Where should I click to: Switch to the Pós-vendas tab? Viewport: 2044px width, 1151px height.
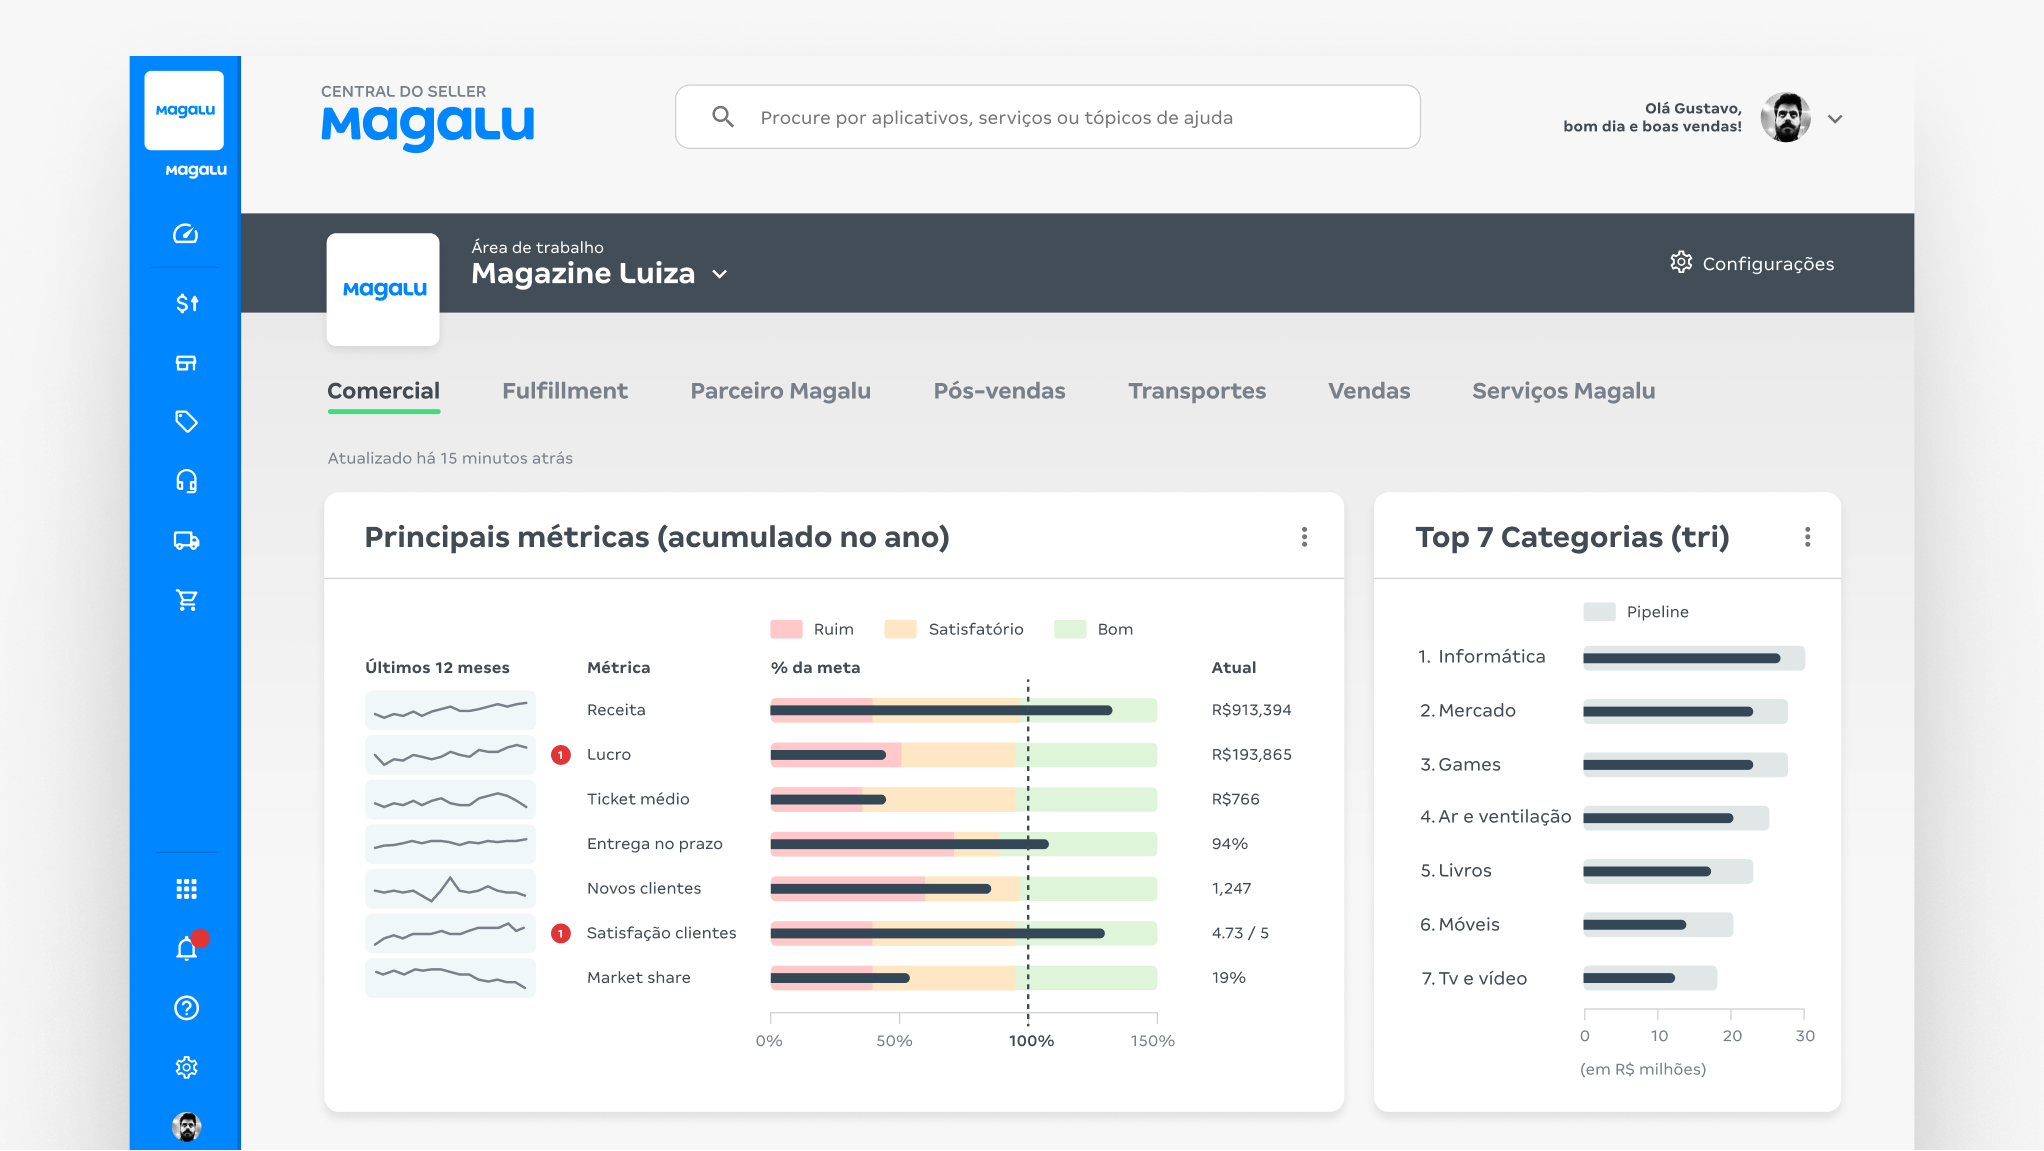(x=999, y=391)
